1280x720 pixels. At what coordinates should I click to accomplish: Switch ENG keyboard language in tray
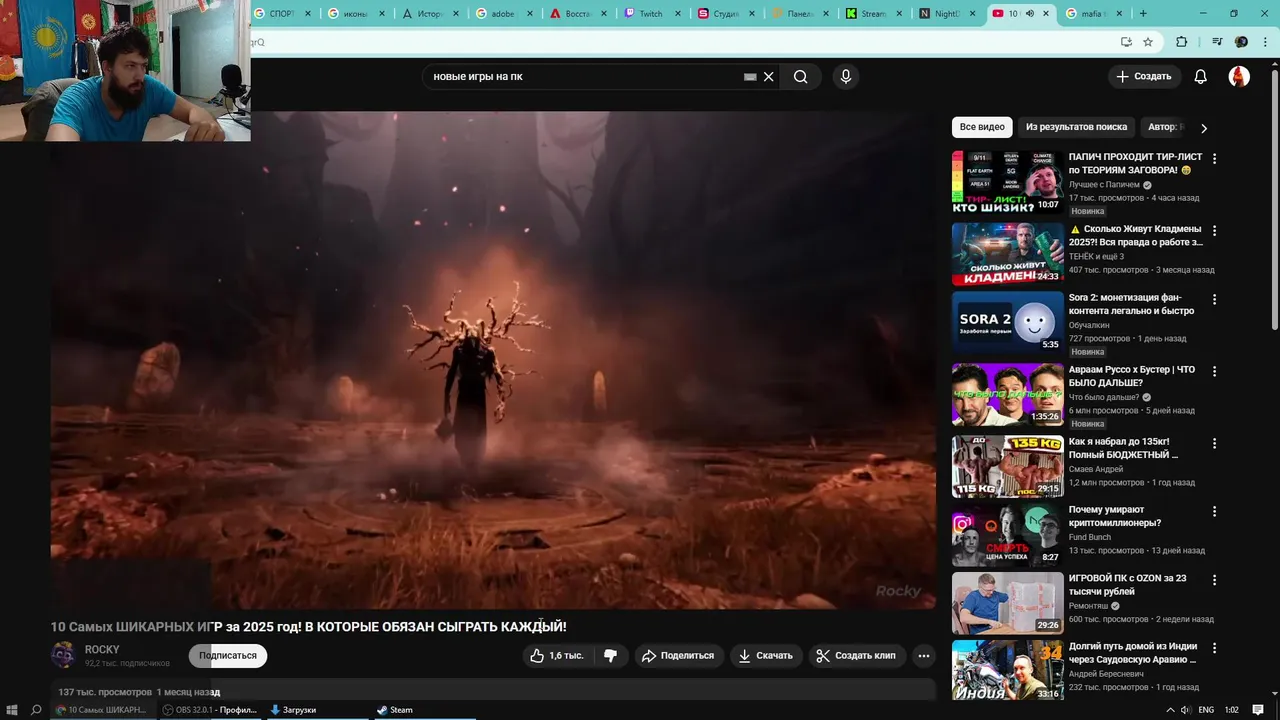(1207, 710)
